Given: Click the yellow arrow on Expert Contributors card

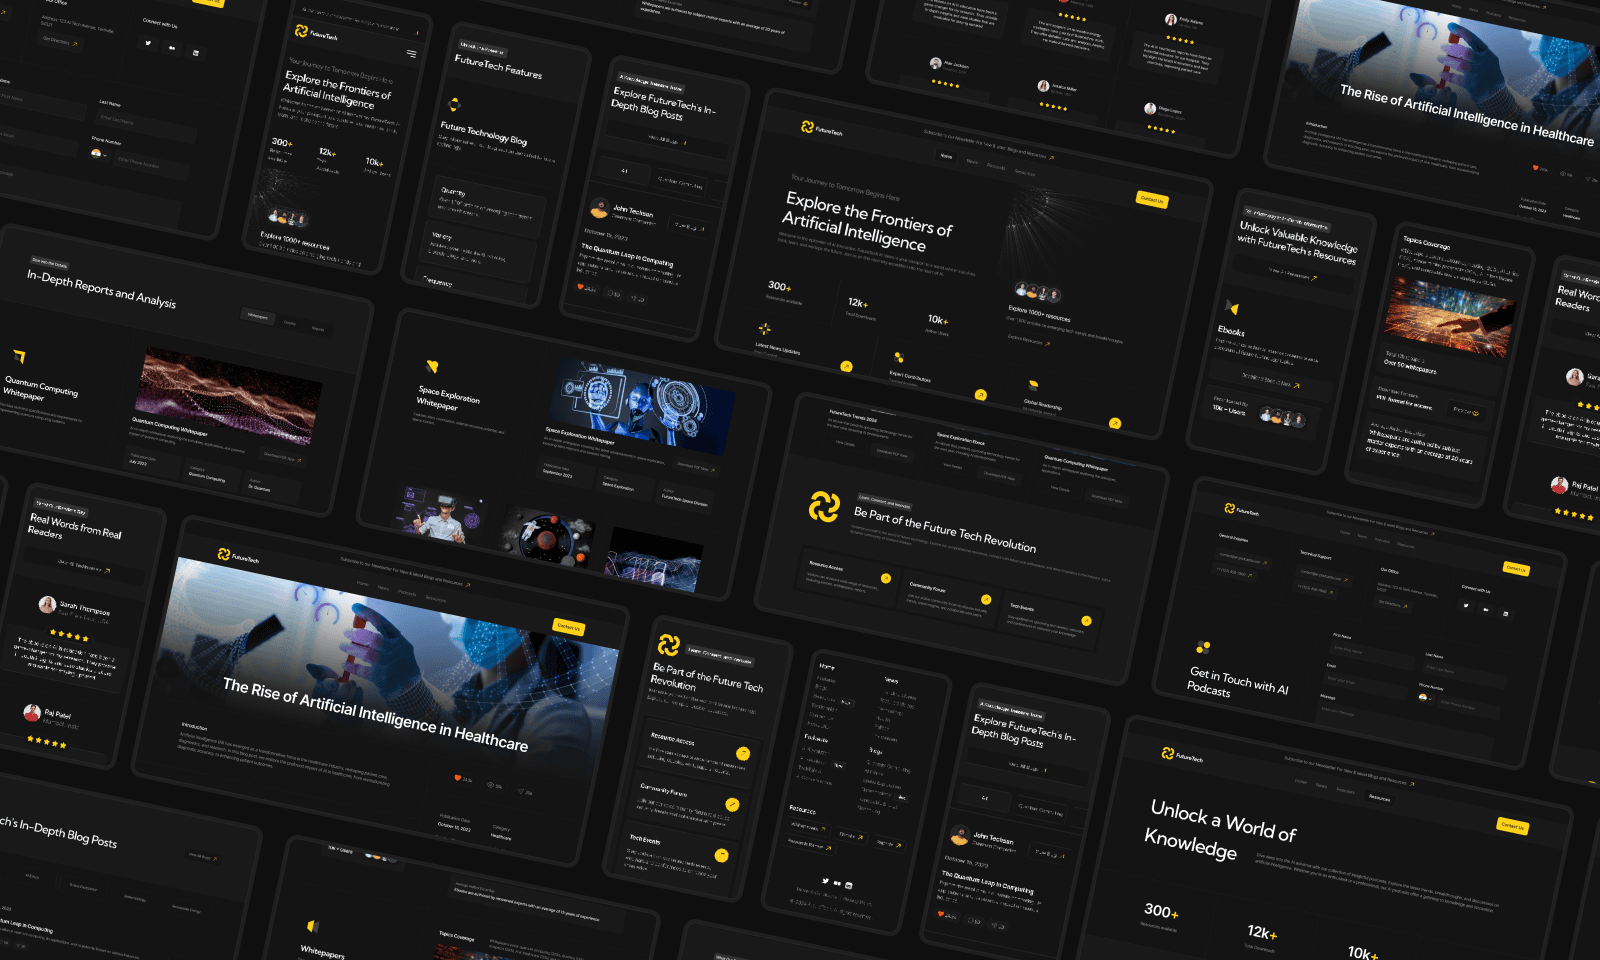Looking at the screenshot, I should pyautogui.click(x=980, y=395).
